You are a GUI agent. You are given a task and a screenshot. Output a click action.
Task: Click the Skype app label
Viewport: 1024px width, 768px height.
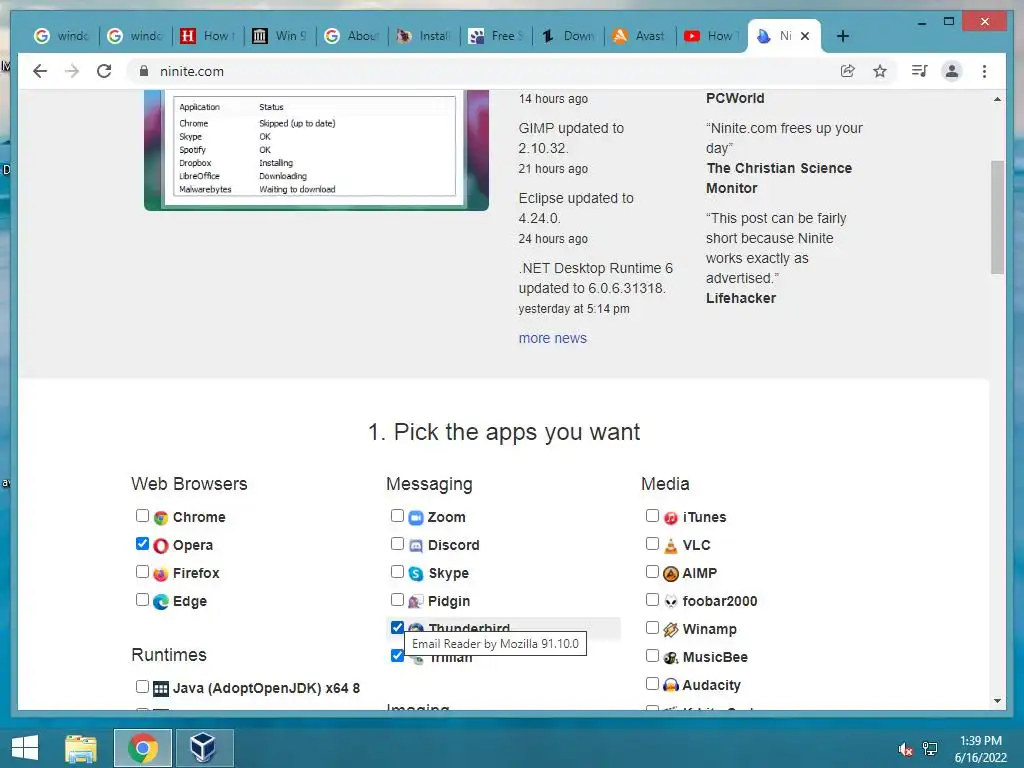pos(448,573)
